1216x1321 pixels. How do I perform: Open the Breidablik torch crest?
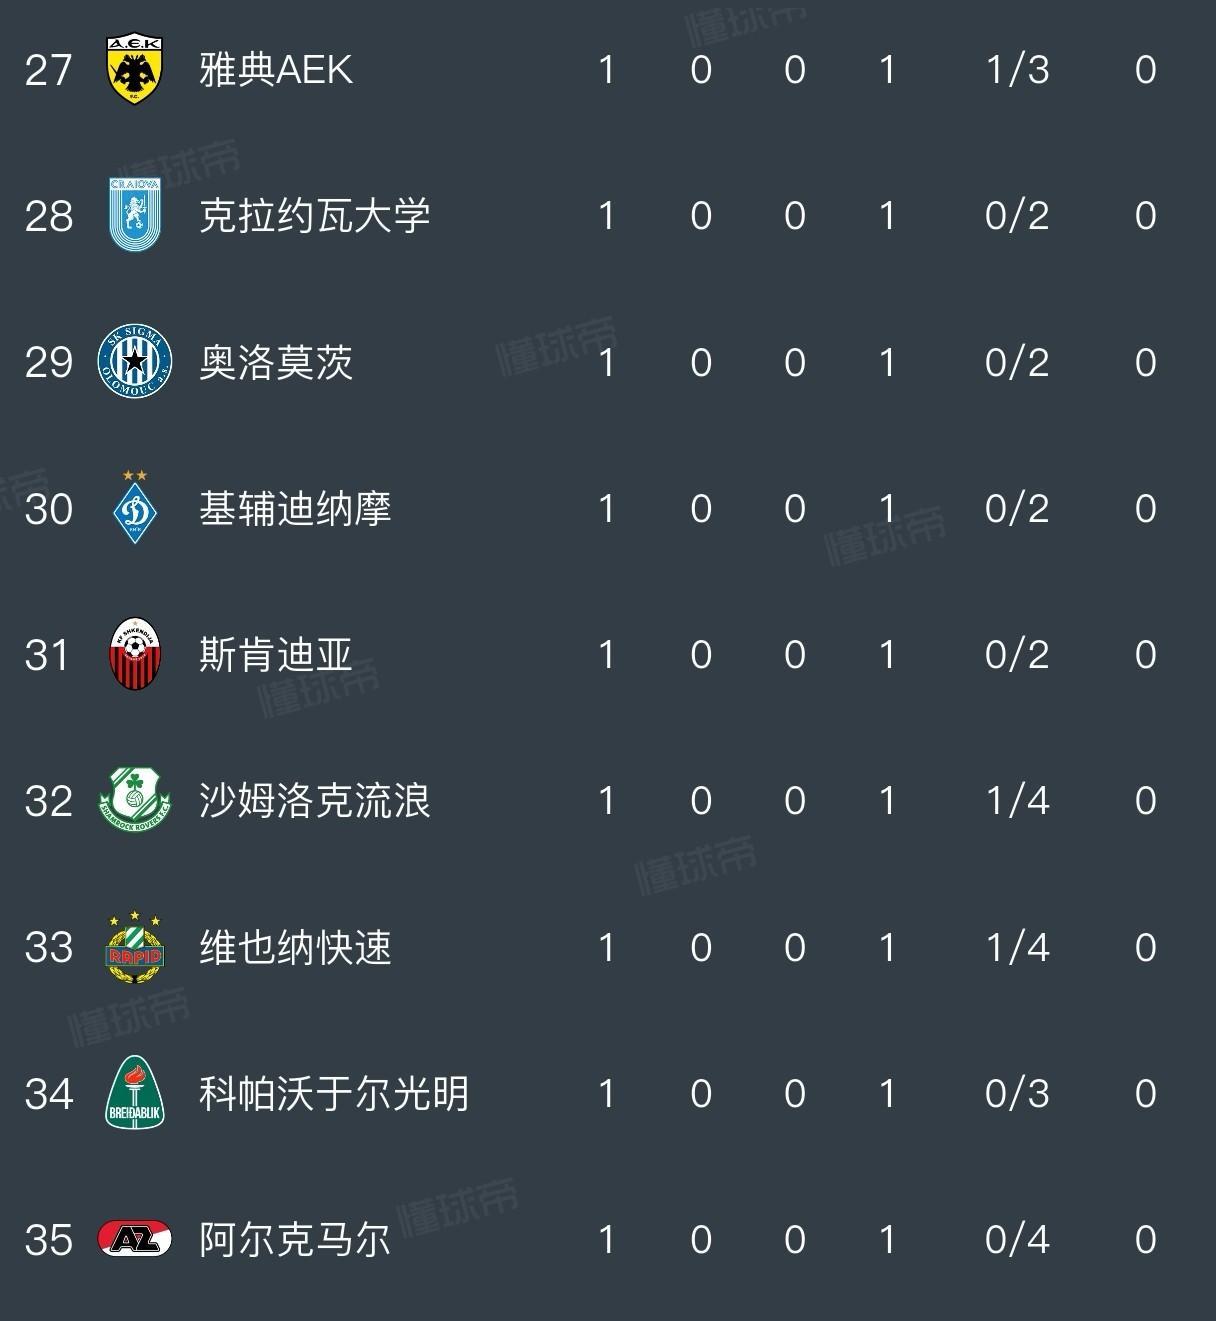click(x=134, y=1093)
